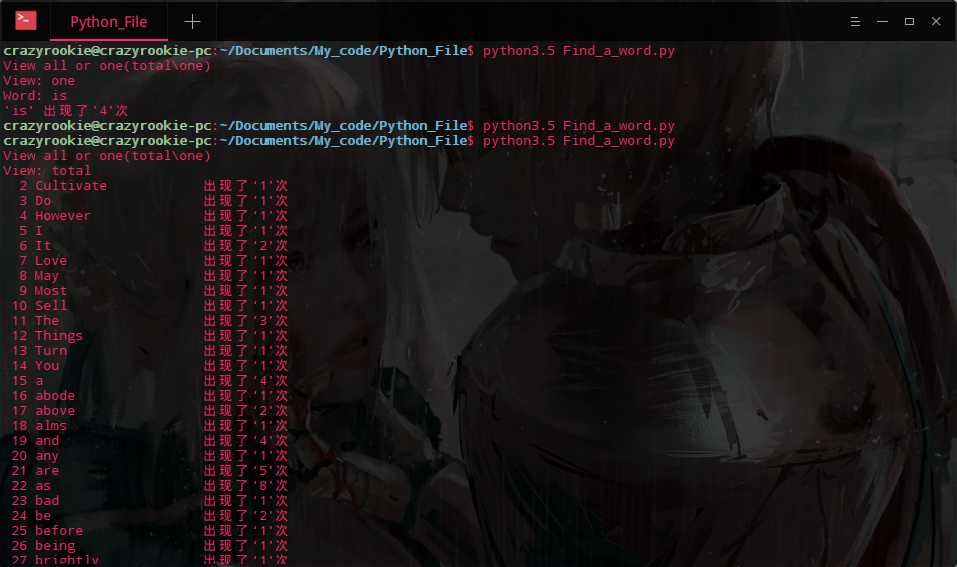The height and width of the screenshot is (567, 957).
Task: Click the first crazyrookie@crazyrookie-pc prompt
Action: [x=107, y=51]
